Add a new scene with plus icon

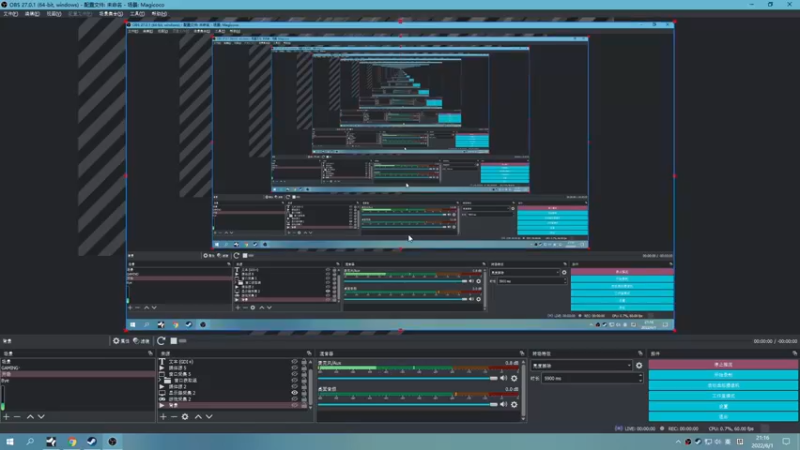tap(6, 416)
